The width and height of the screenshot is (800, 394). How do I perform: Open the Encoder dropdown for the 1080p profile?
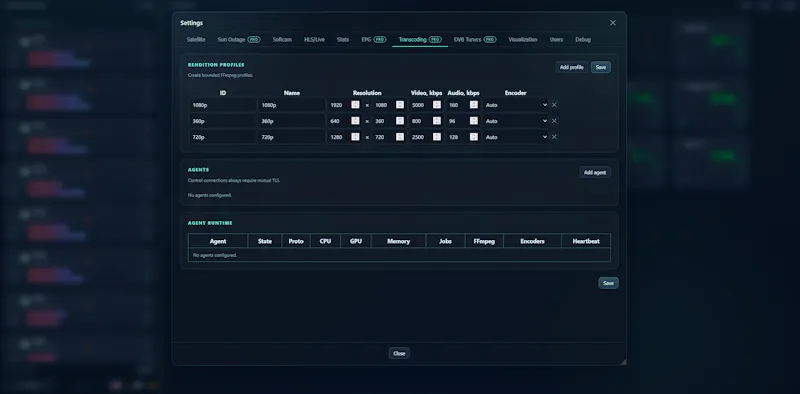pyautogui.click(x=516, y=105)
